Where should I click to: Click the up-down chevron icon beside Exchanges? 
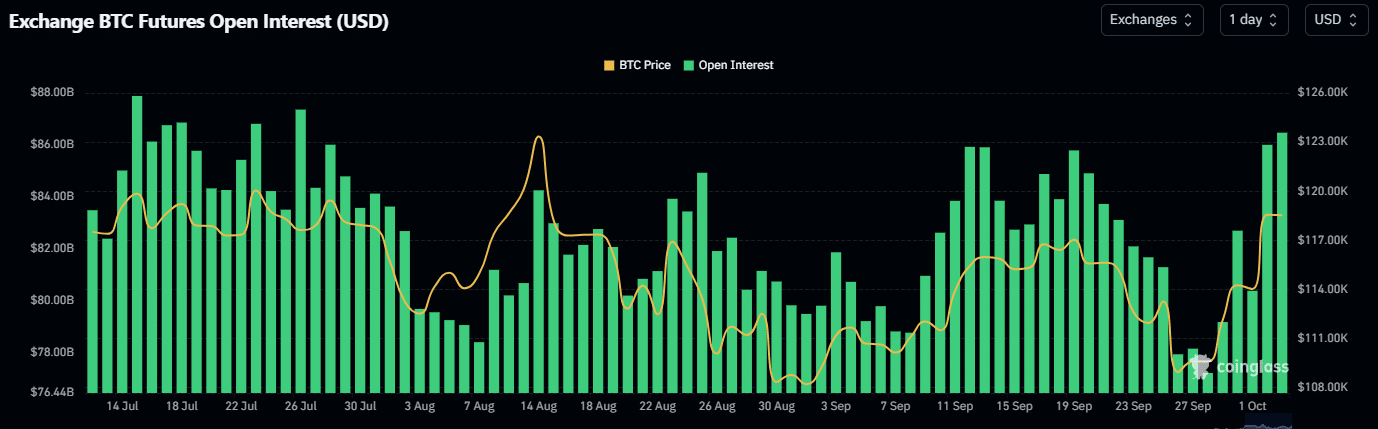(1188, 20)
